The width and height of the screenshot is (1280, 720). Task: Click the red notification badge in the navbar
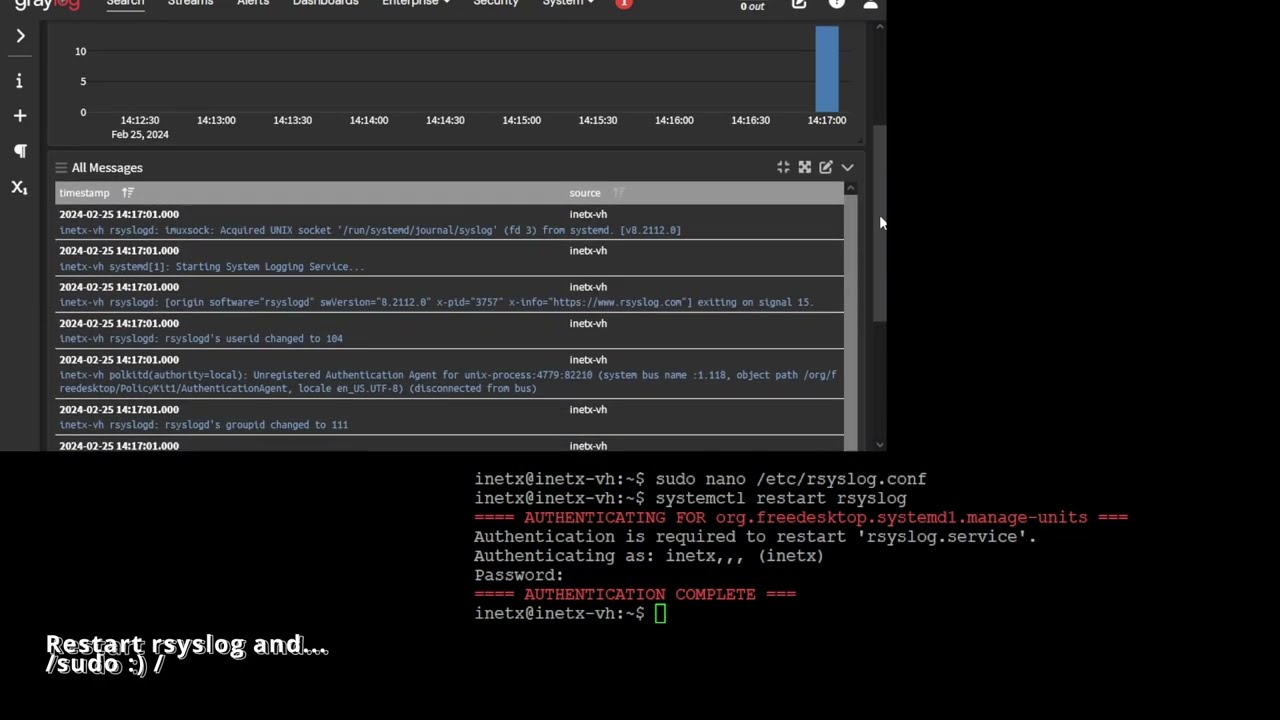point(624,4)
